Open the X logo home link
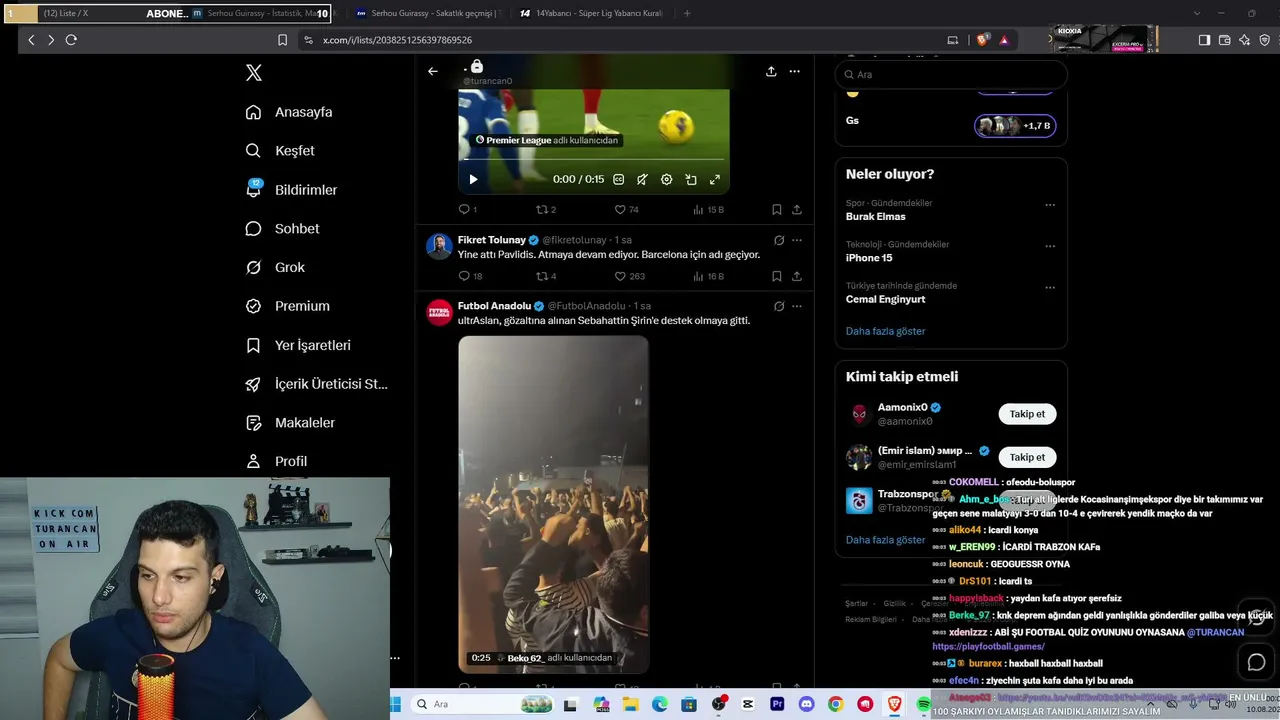This screenshot has height=720, width=1280. 254,73
